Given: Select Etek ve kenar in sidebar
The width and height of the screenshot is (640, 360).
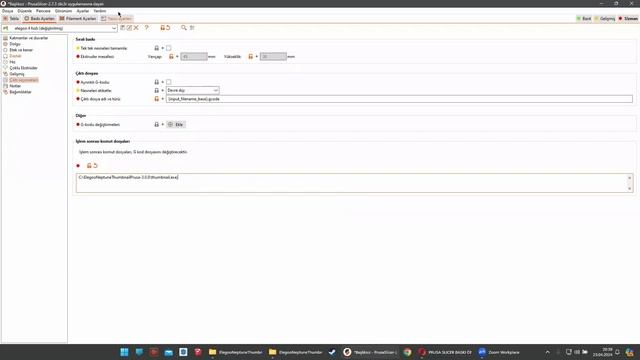Looking at the screenshot, I should coord(21,50).
